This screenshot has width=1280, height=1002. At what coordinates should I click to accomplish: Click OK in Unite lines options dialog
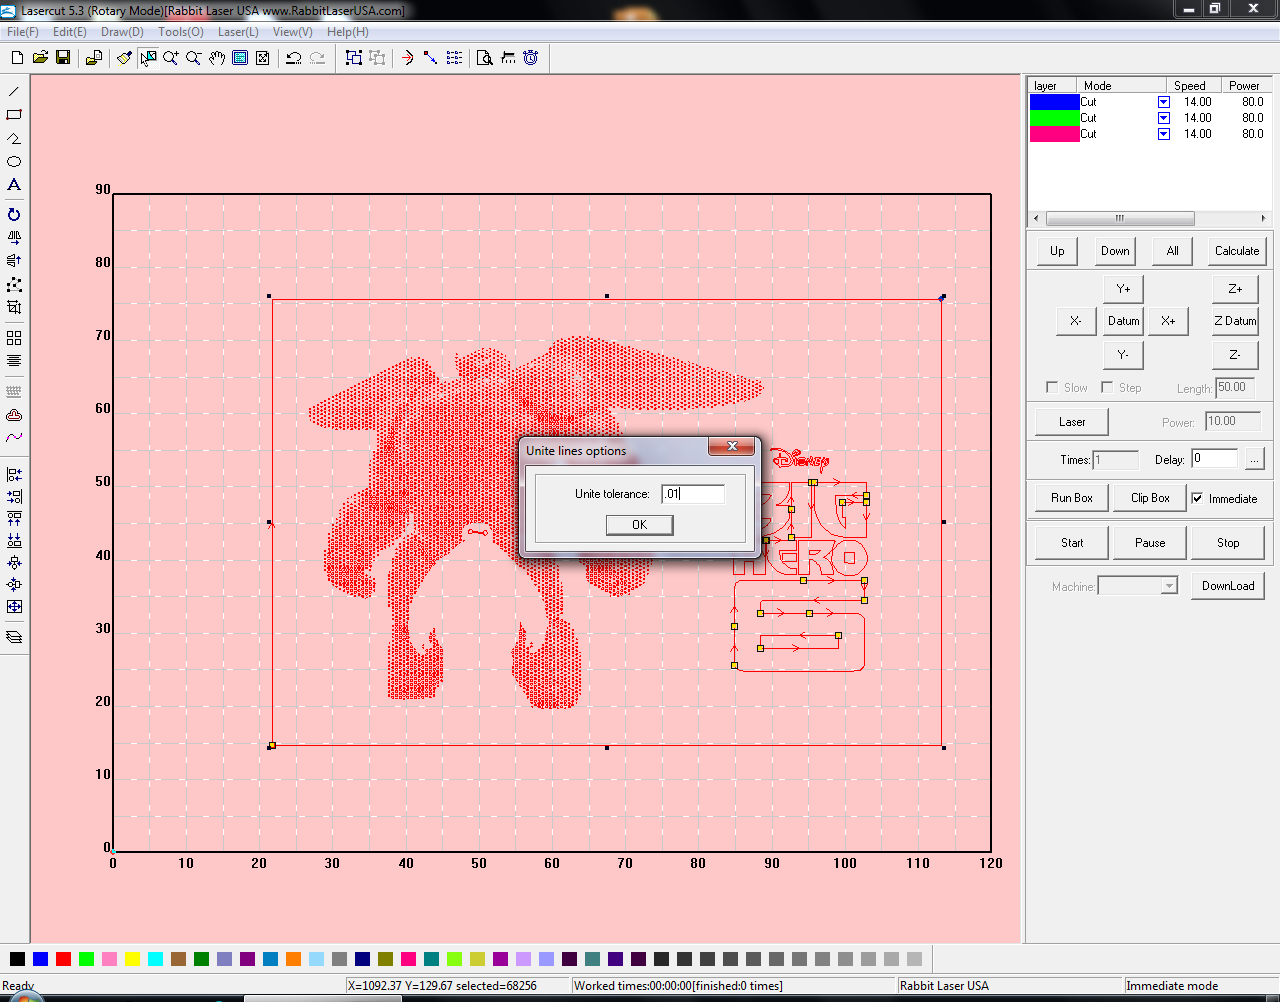click(639, 525)
